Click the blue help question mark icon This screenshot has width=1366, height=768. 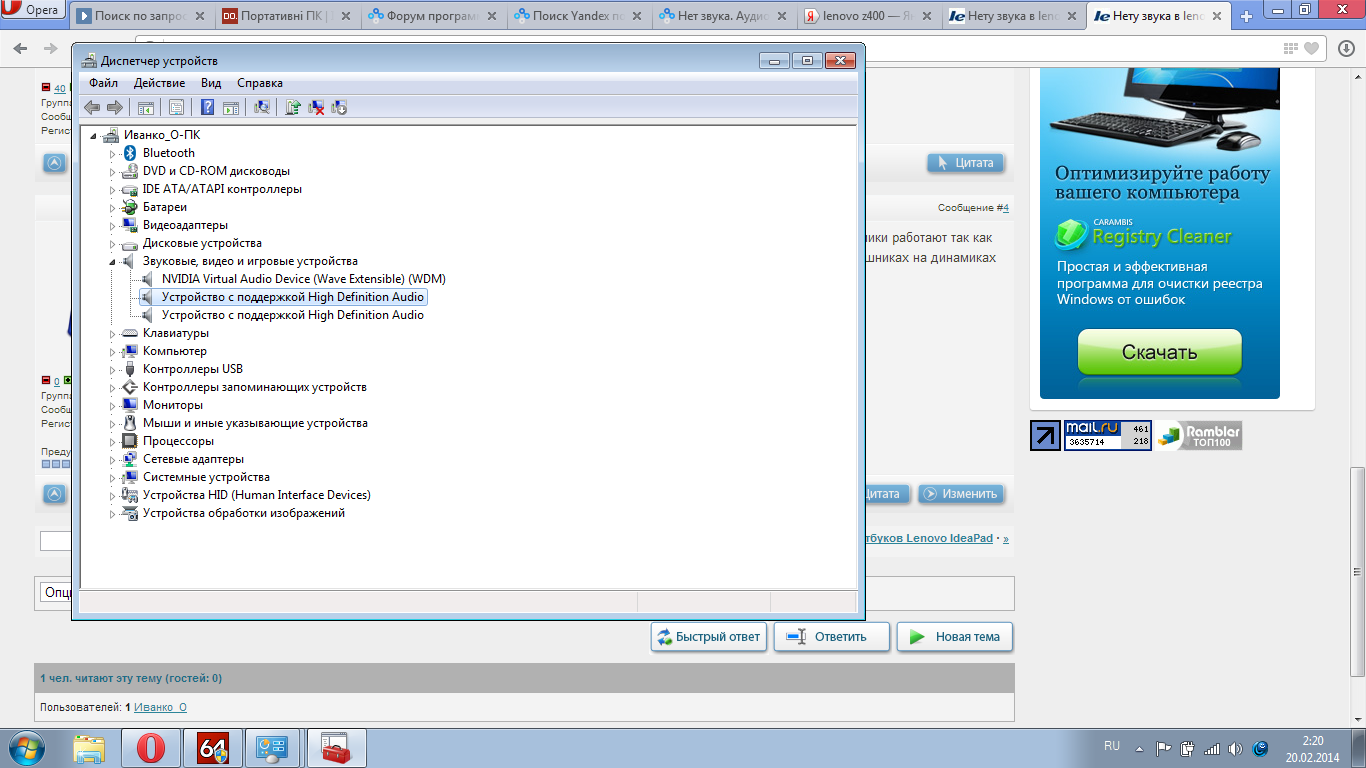pos(207,107)
